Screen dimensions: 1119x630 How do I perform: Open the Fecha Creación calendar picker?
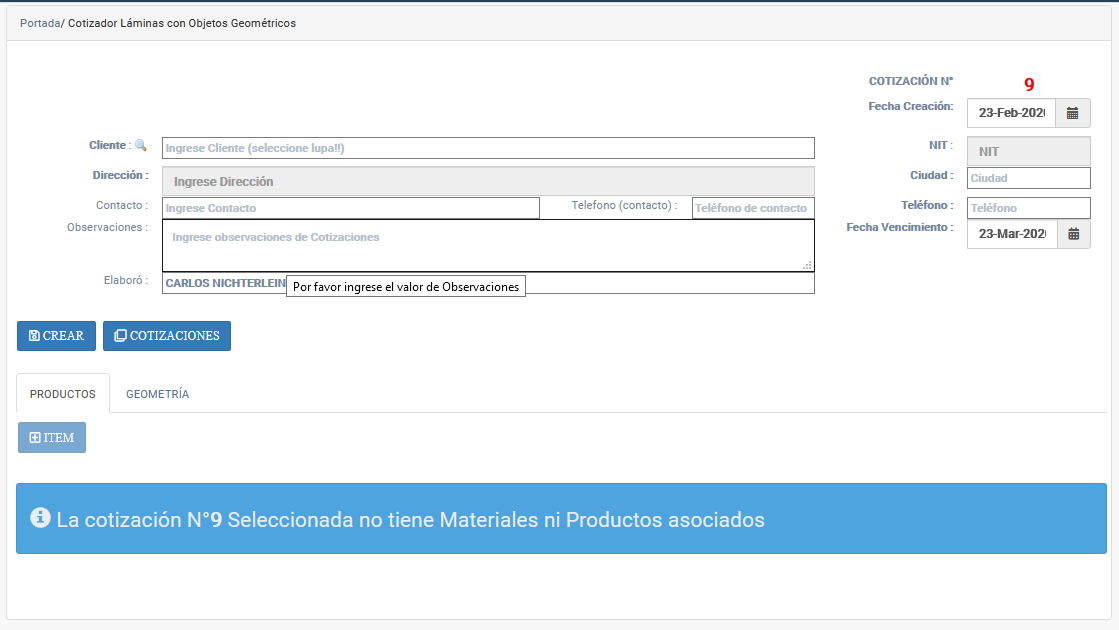(x=1073, y=113)
